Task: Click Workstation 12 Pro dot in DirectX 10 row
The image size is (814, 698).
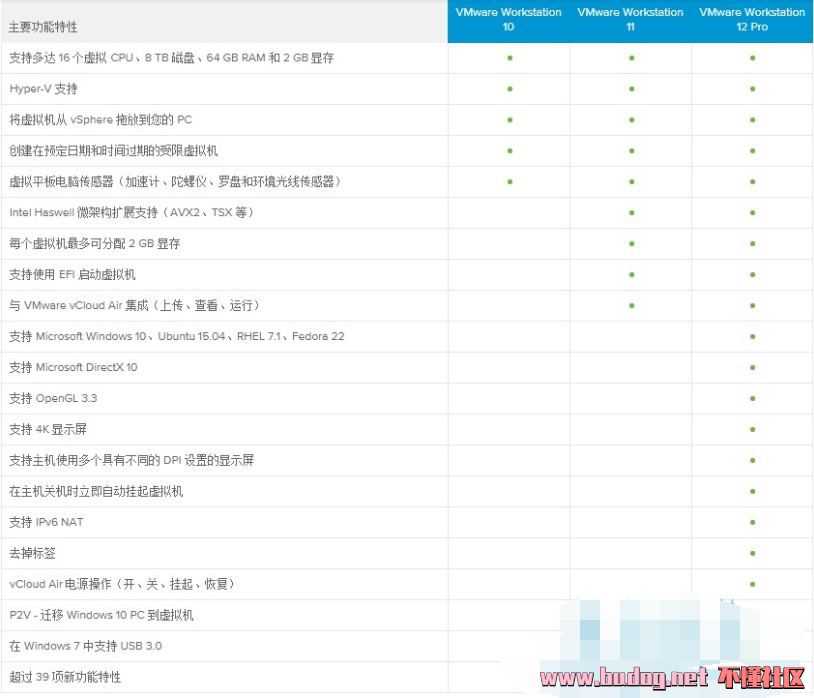Action: click(x=752, y=367)
